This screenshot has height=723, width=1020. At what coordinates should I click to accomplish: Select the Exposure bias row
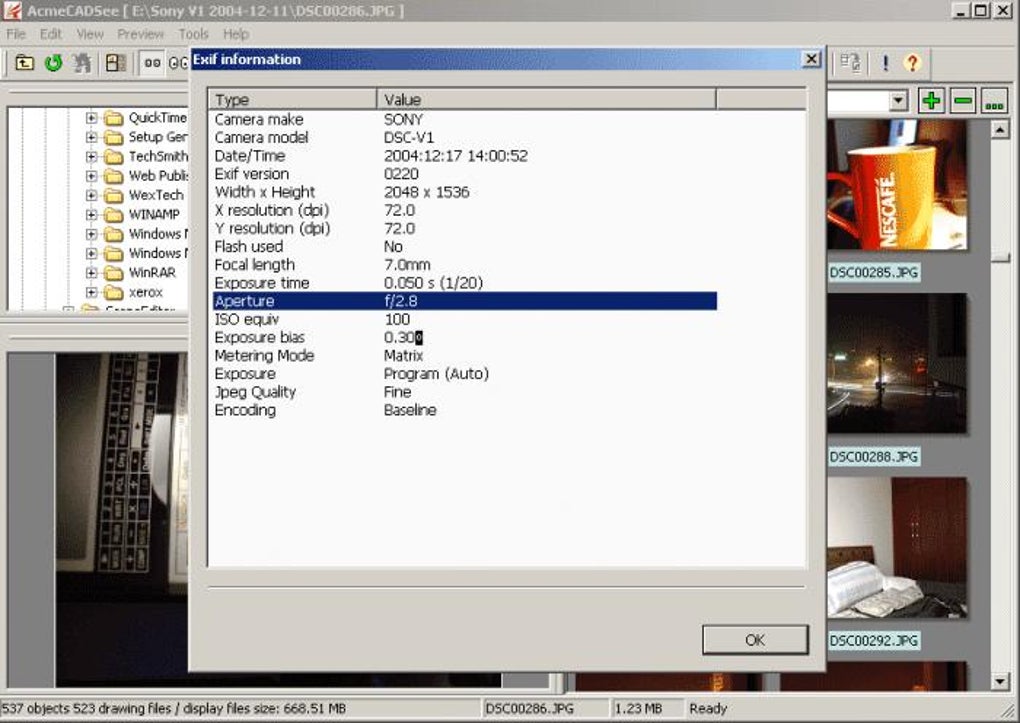coord(465,337)
